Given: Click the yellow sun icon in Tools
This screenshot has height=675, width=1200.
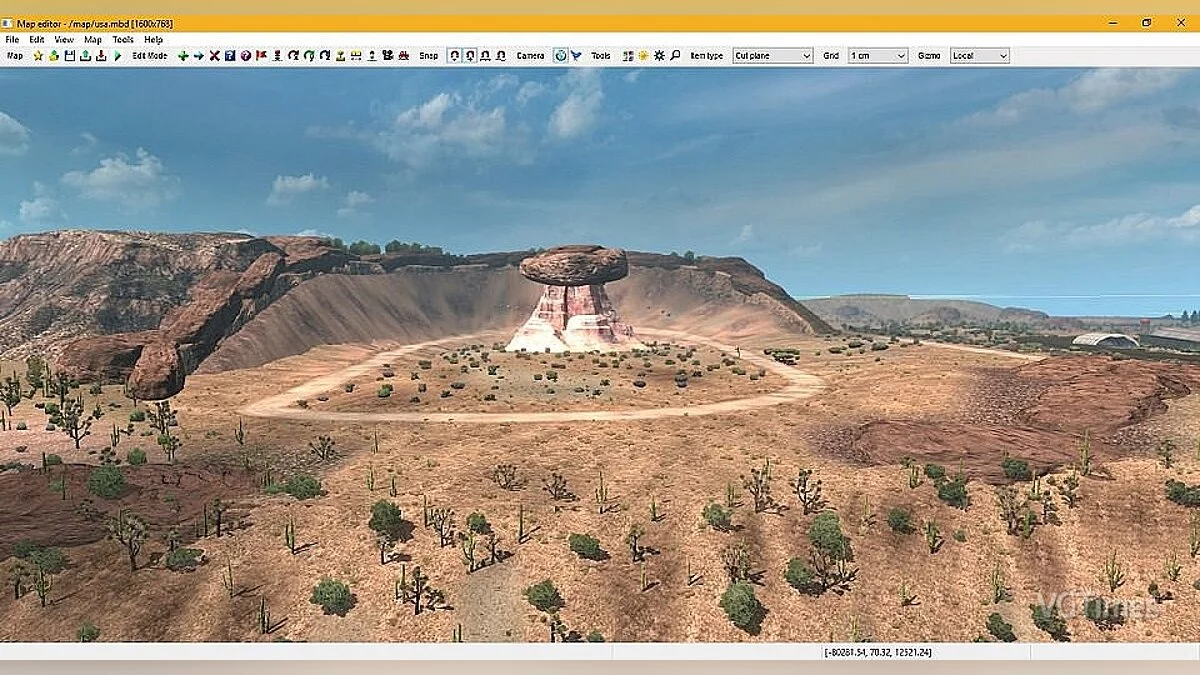Looking at the screenshot, I should (x=643, y=56).
